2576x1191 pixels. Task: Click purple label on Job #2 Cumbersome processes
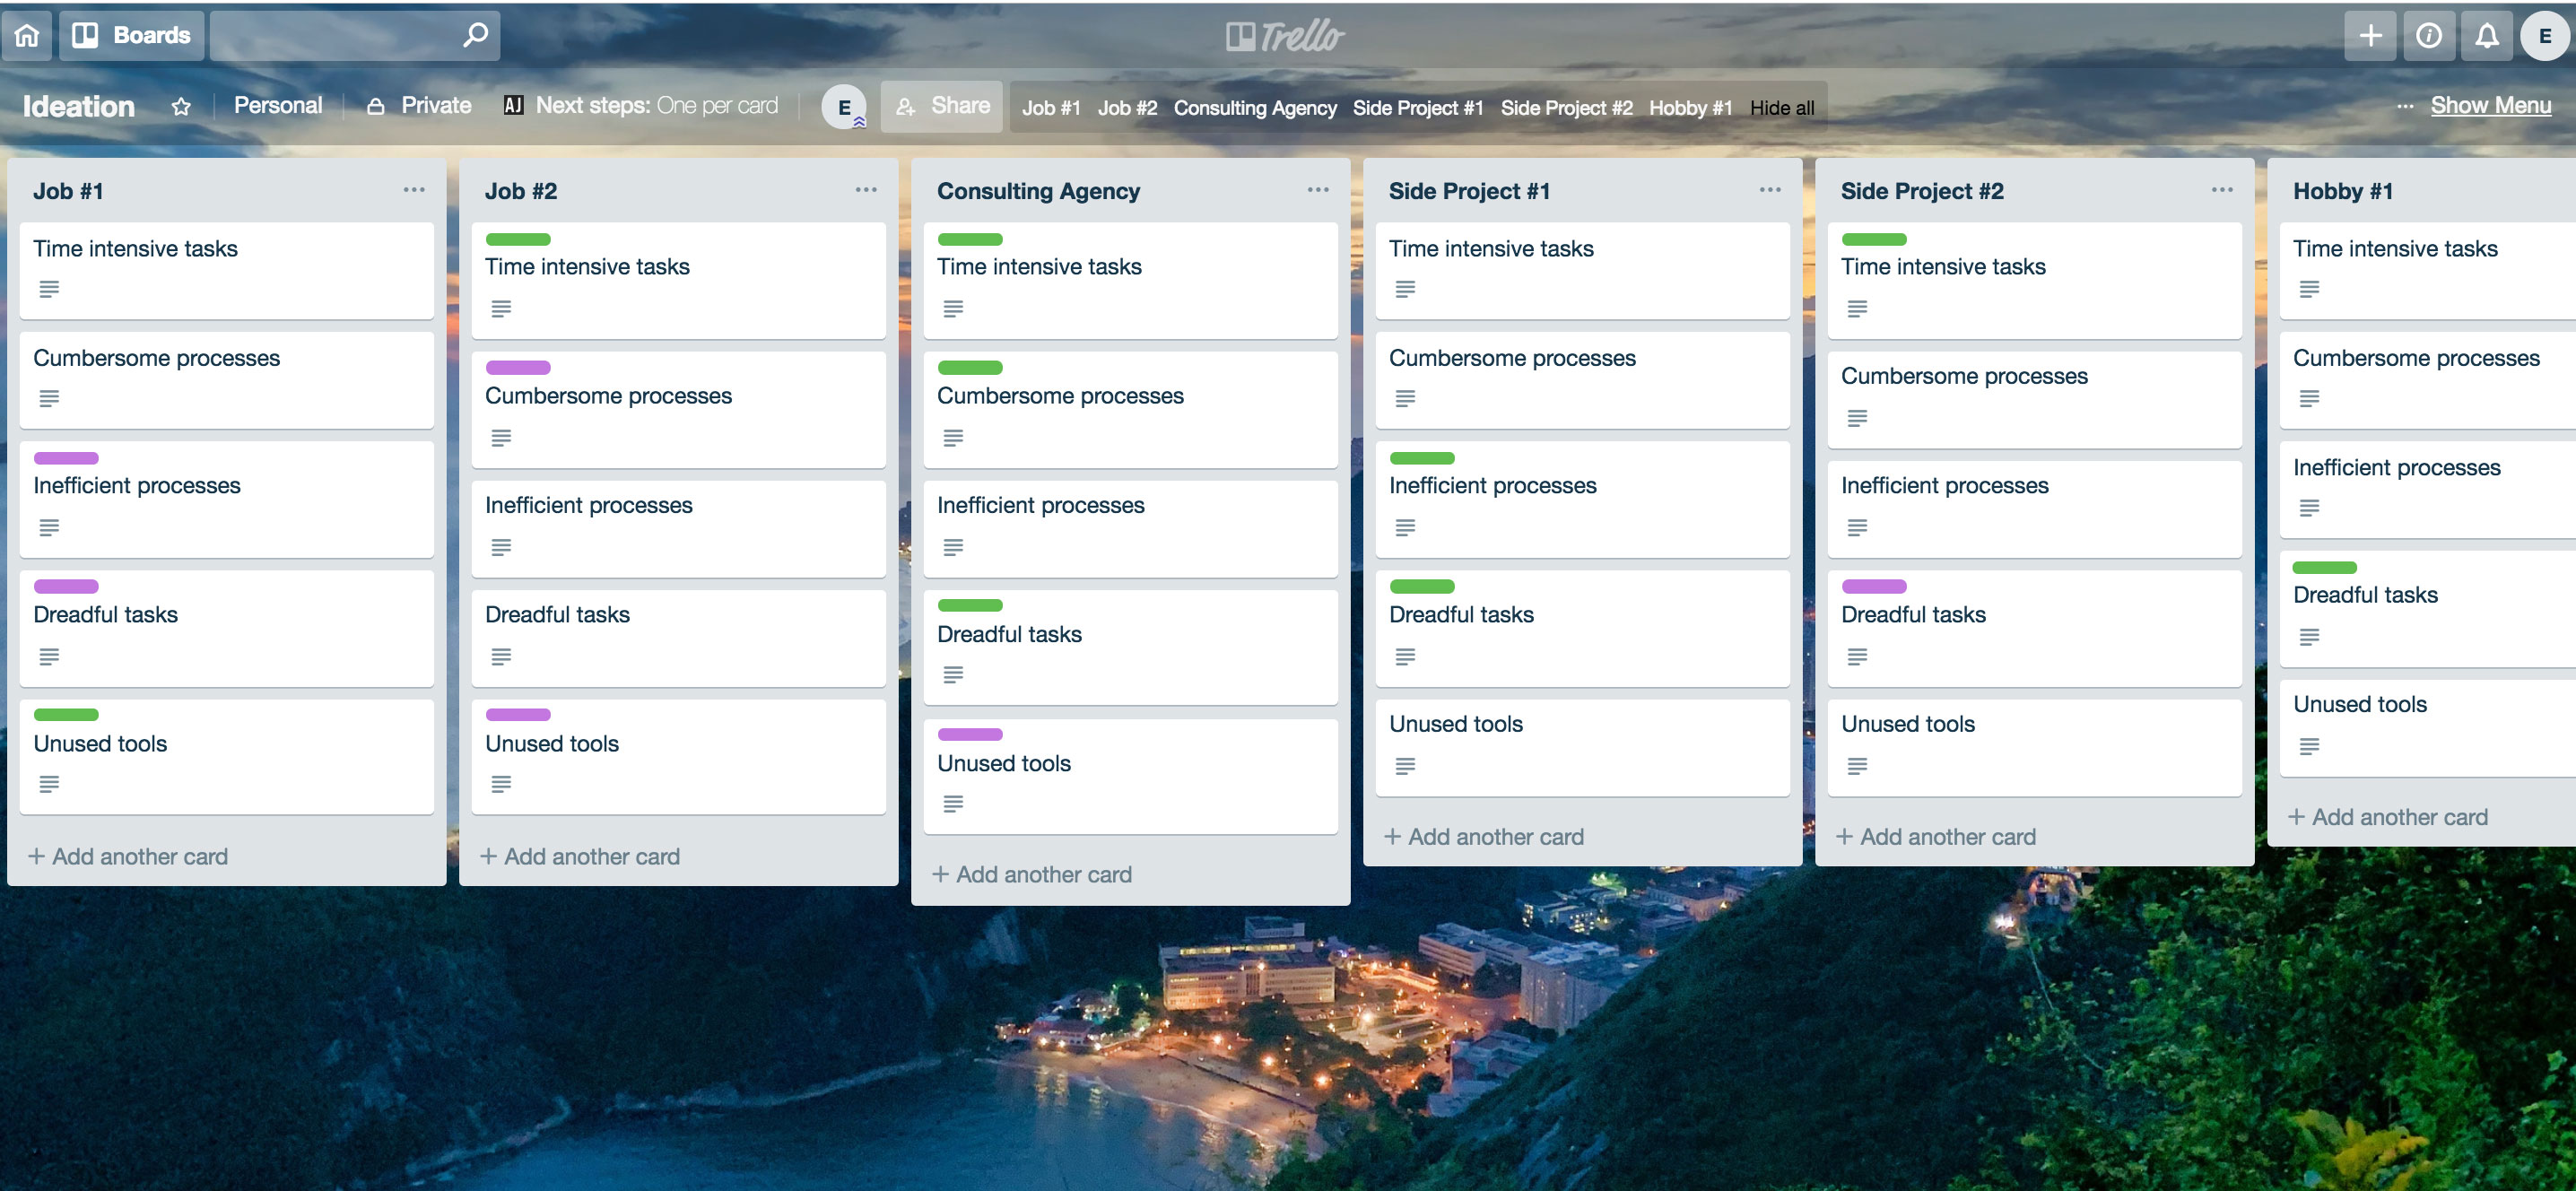point(518,368)
